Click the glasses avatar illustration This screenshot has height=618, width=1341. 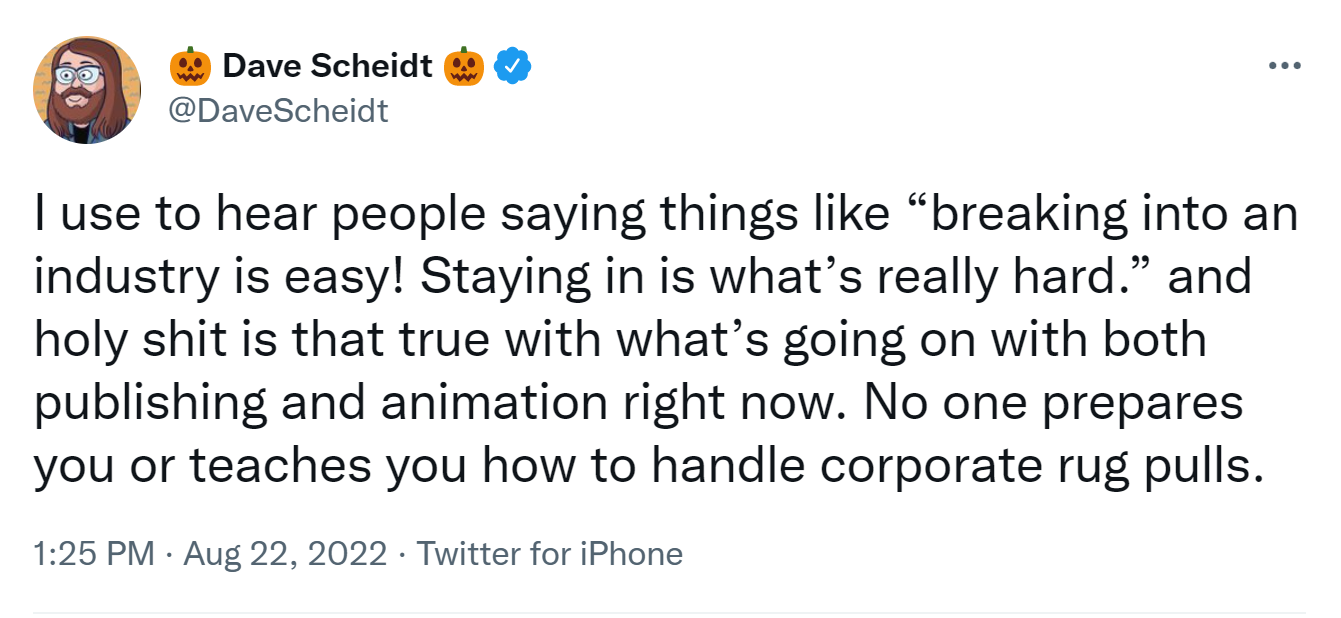point(86,88)
